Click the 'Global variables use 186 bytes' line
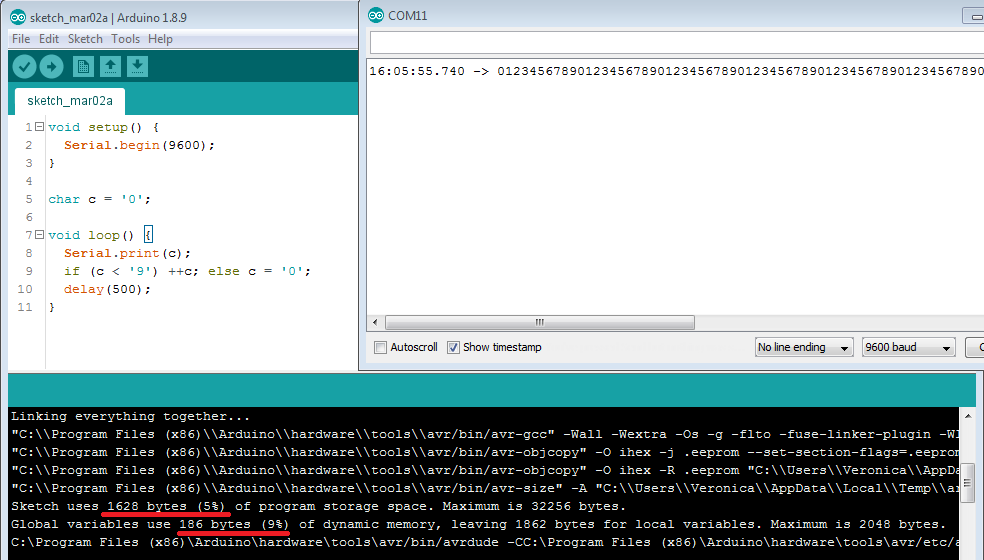Viewport: 984px width, 560px height. 478,524
